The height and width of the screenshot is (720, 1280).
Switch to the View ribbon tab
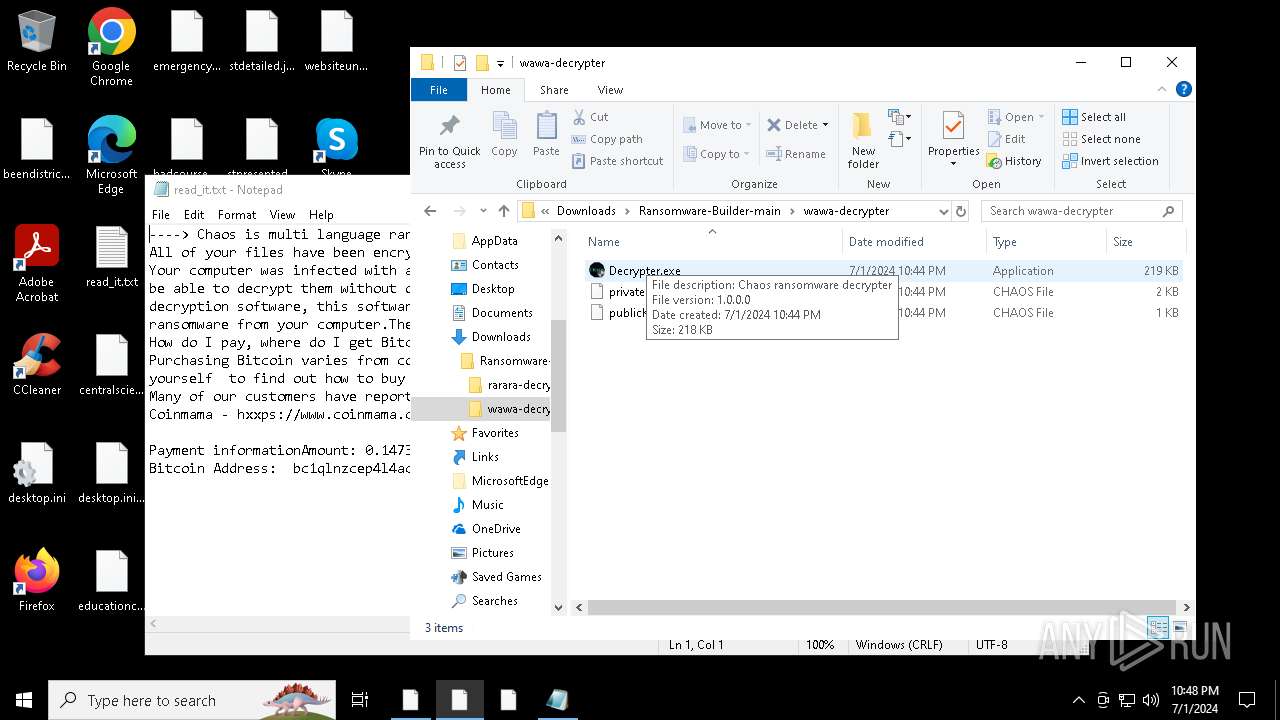coord(610,89)
